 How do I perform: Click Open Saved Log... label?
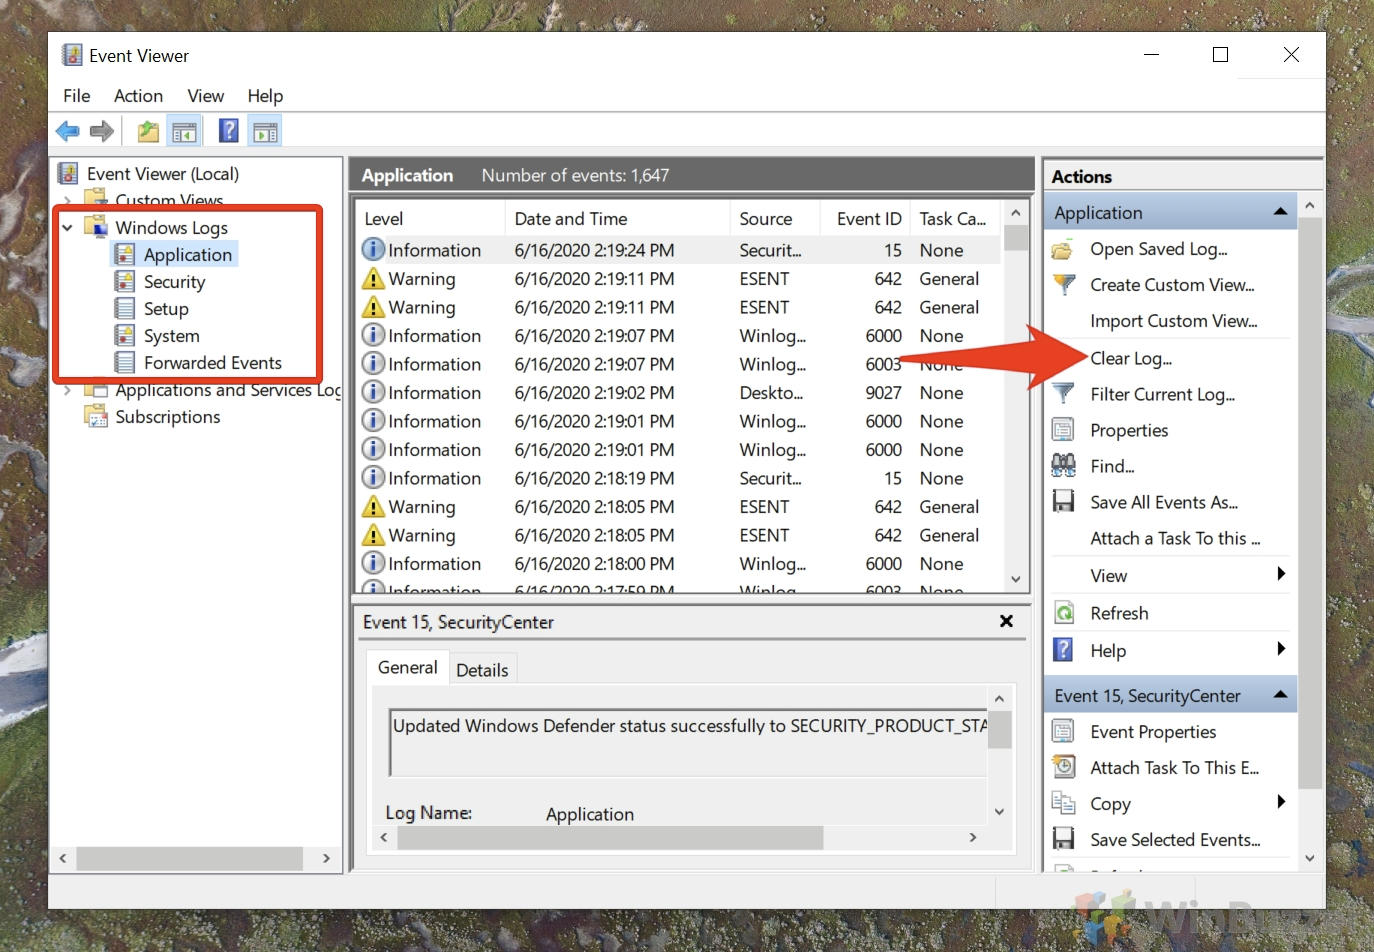pos(1159,249)
